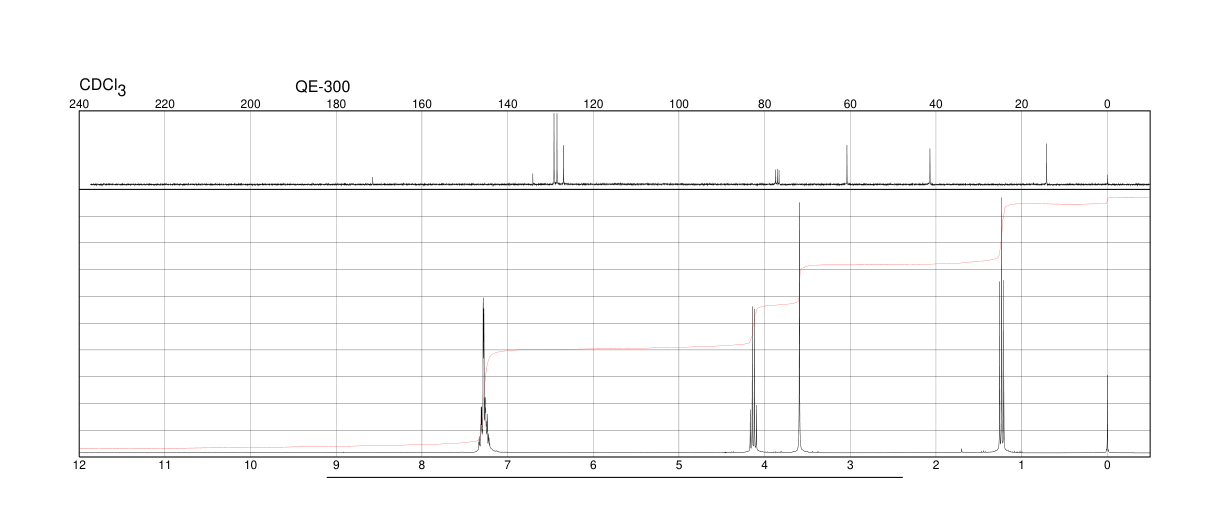Click the 8 ppm label on proton axis

tap(422, 466)
